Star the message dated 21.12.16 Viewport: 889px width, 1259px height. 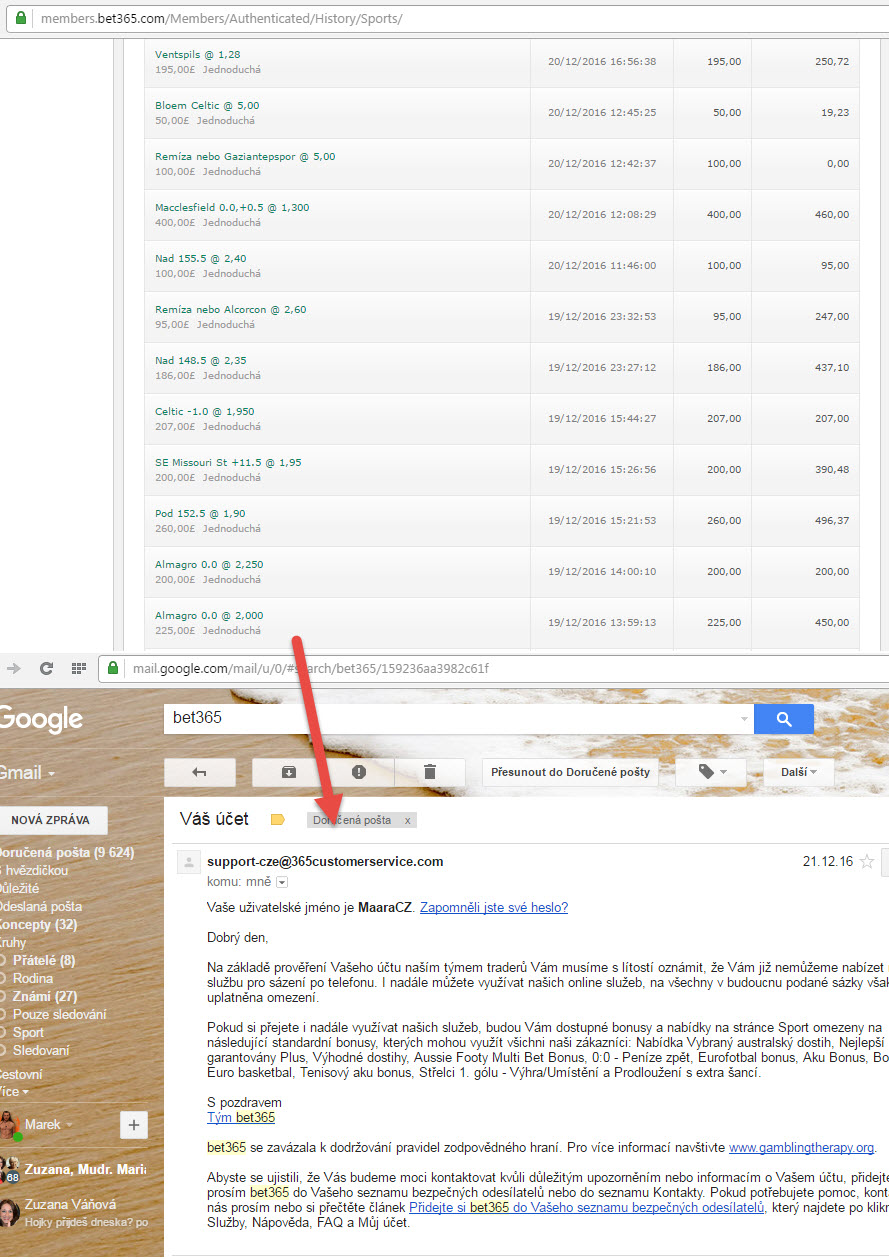pos(867,861)
